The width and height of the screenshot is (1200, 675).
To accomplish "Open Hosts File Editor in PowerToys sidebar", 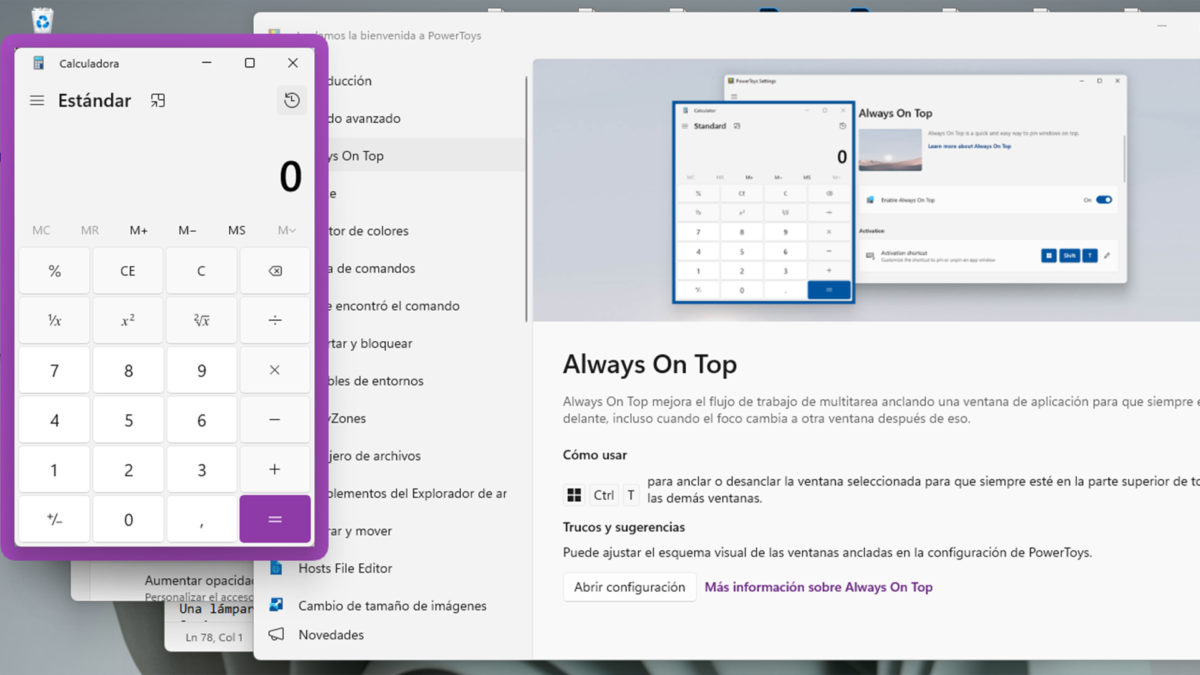I will pos(345,568).
